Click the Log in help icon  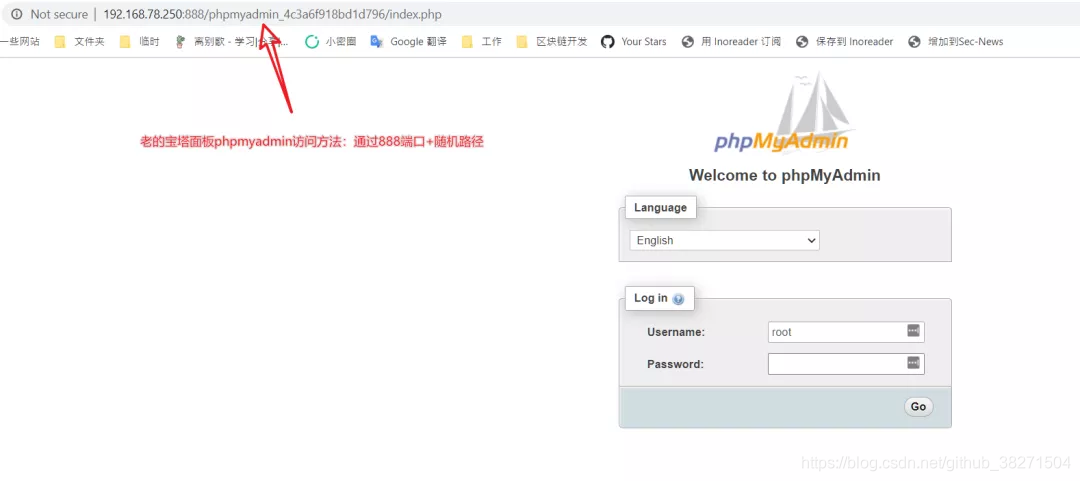678,299
